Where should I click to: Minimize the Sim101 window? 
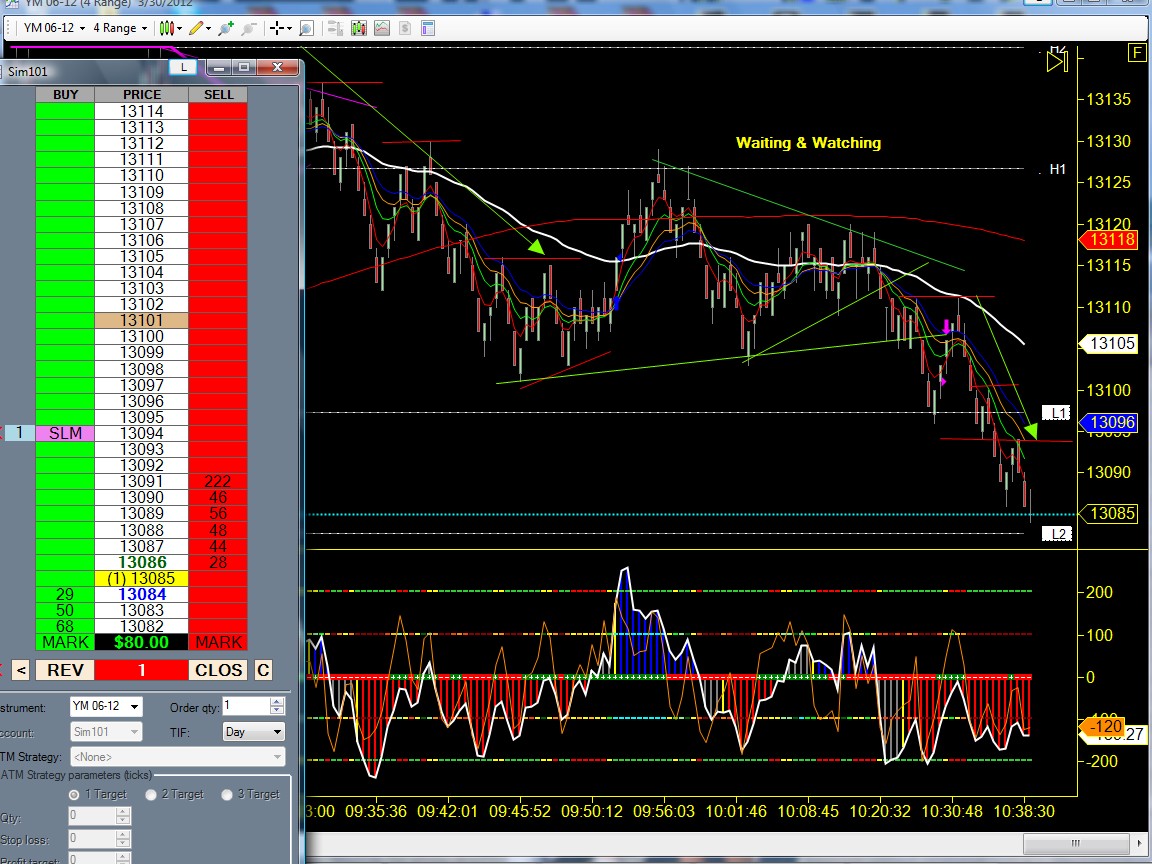pyautogui.click(x=218, y=68)
